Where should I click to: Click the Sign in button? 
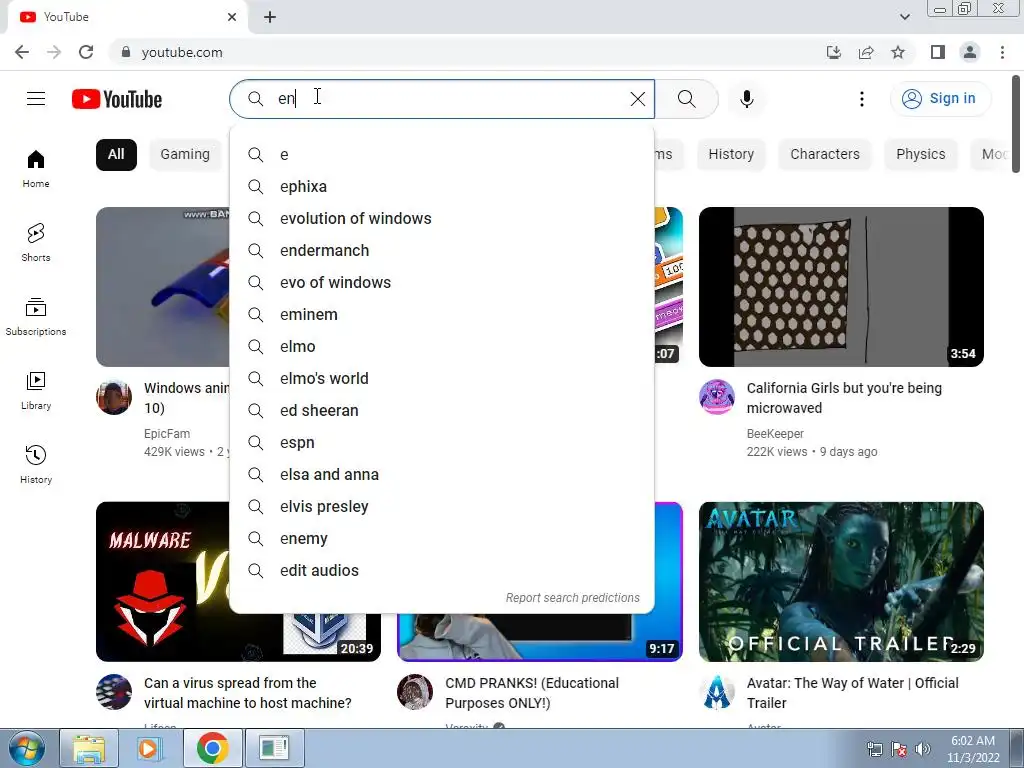pyautogui.click(x=940, y=99)
